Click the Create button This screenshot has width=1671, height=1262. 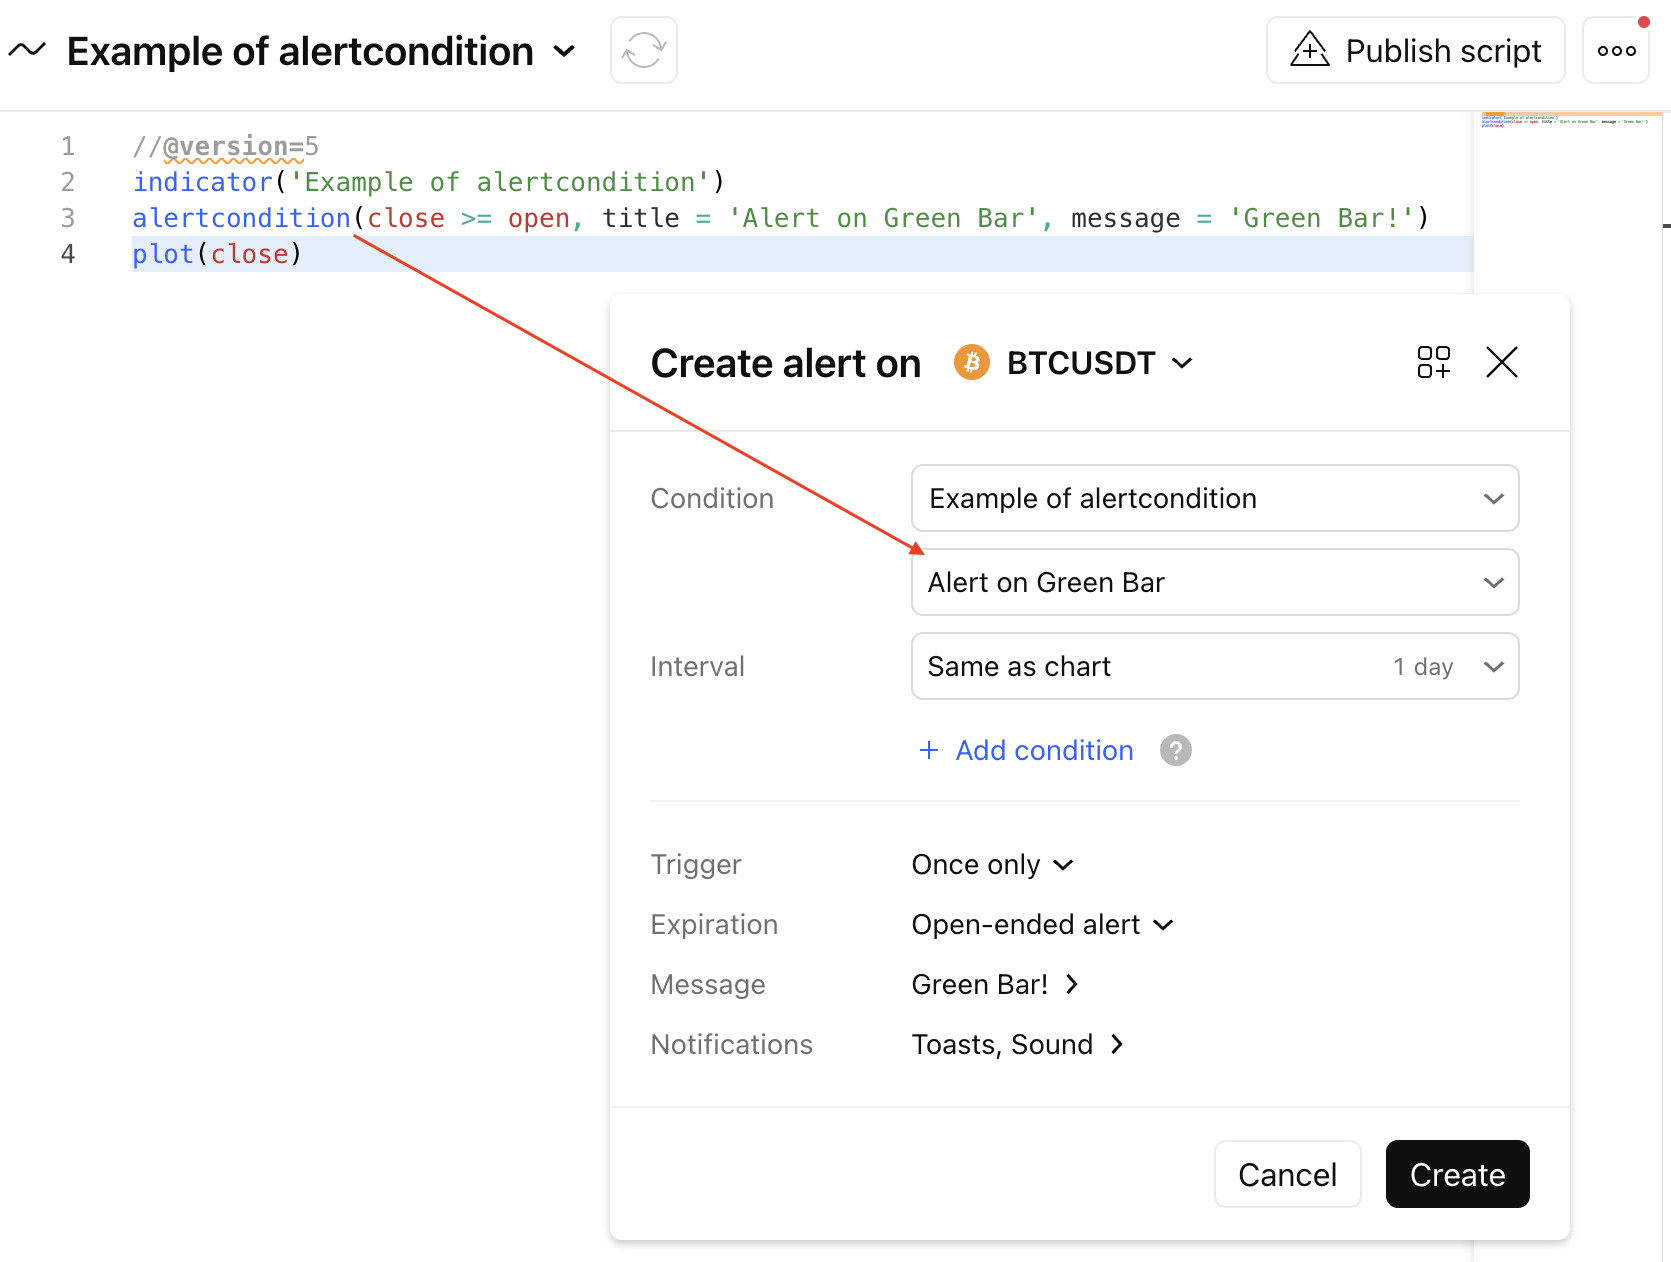point(1457,1174)
